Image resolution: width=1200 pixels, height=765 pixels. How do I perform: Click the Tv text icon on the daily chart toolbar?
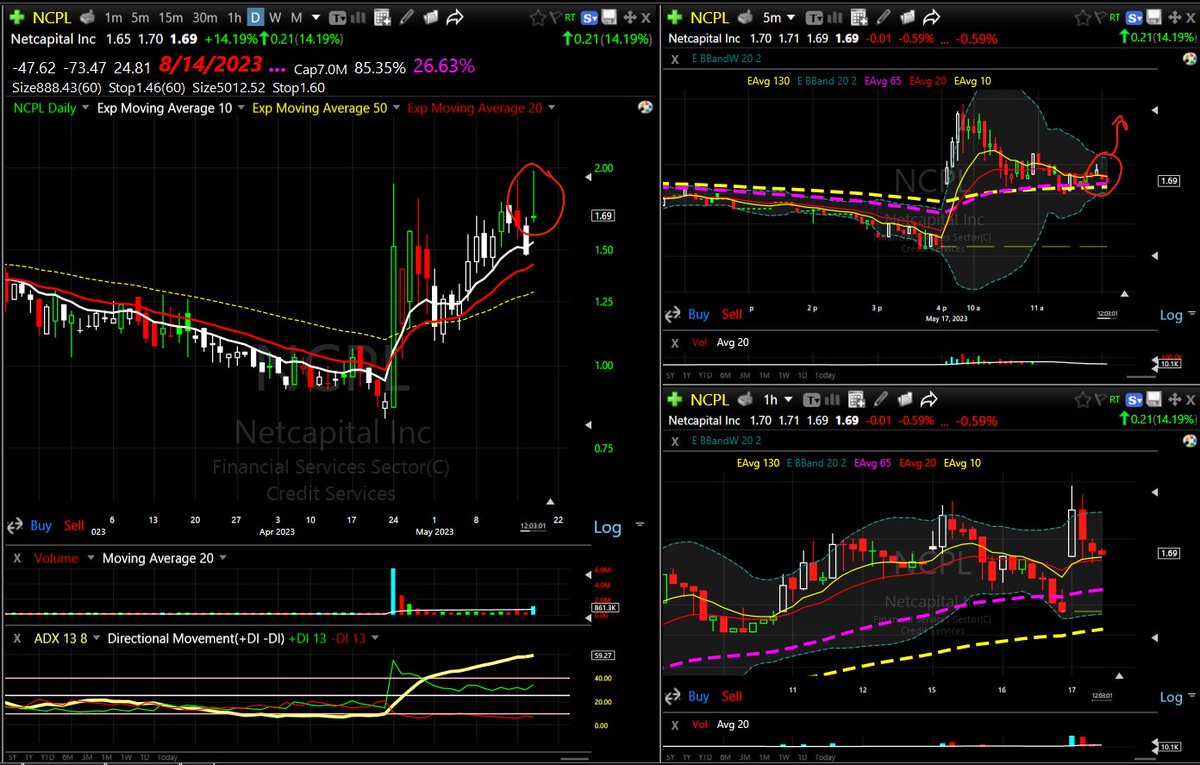pyautogui.click(x=338, y=18)
